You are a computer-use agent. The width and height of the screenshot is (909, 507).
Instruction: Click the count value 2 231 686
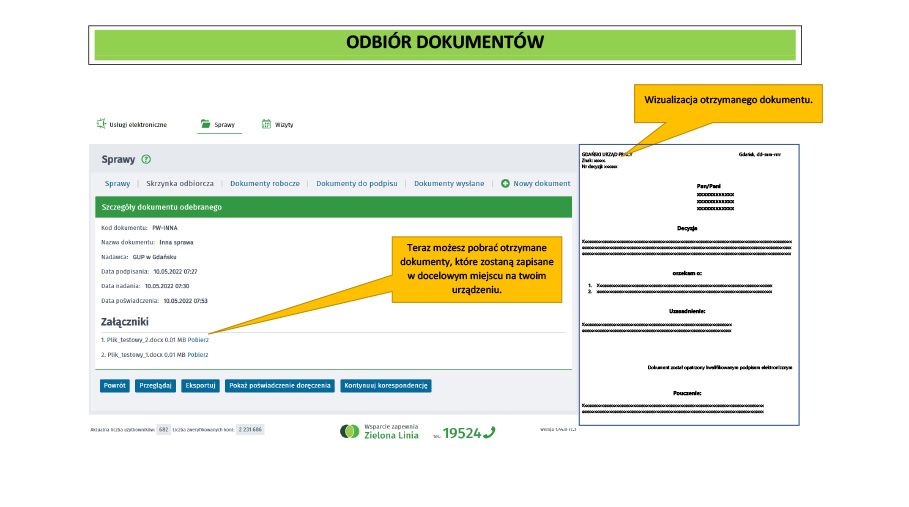tap(250, 429)
